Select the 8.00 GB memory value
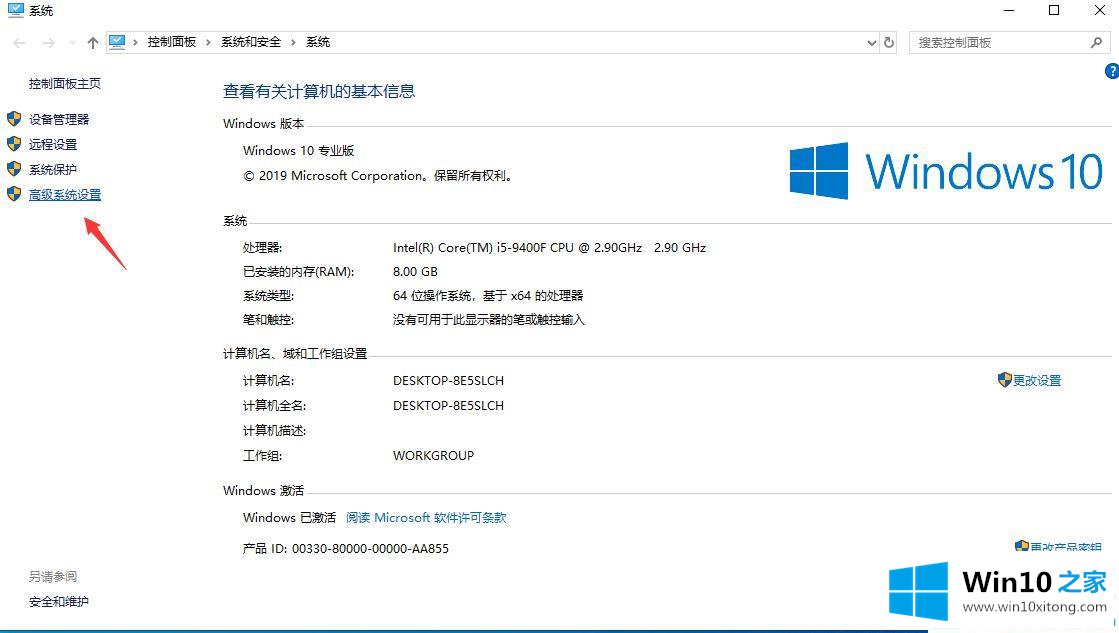The height and width of the screenshot is (633, 1119). (415, 272)
